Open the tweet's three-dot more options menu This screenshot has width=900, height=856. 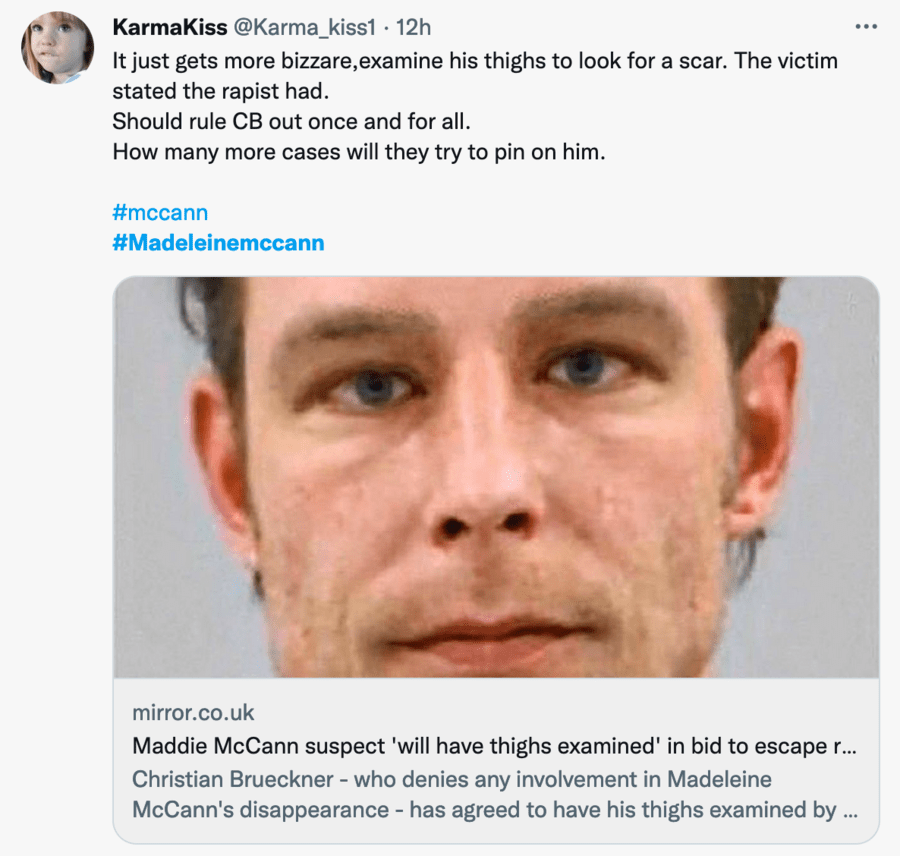coord(862,26)
